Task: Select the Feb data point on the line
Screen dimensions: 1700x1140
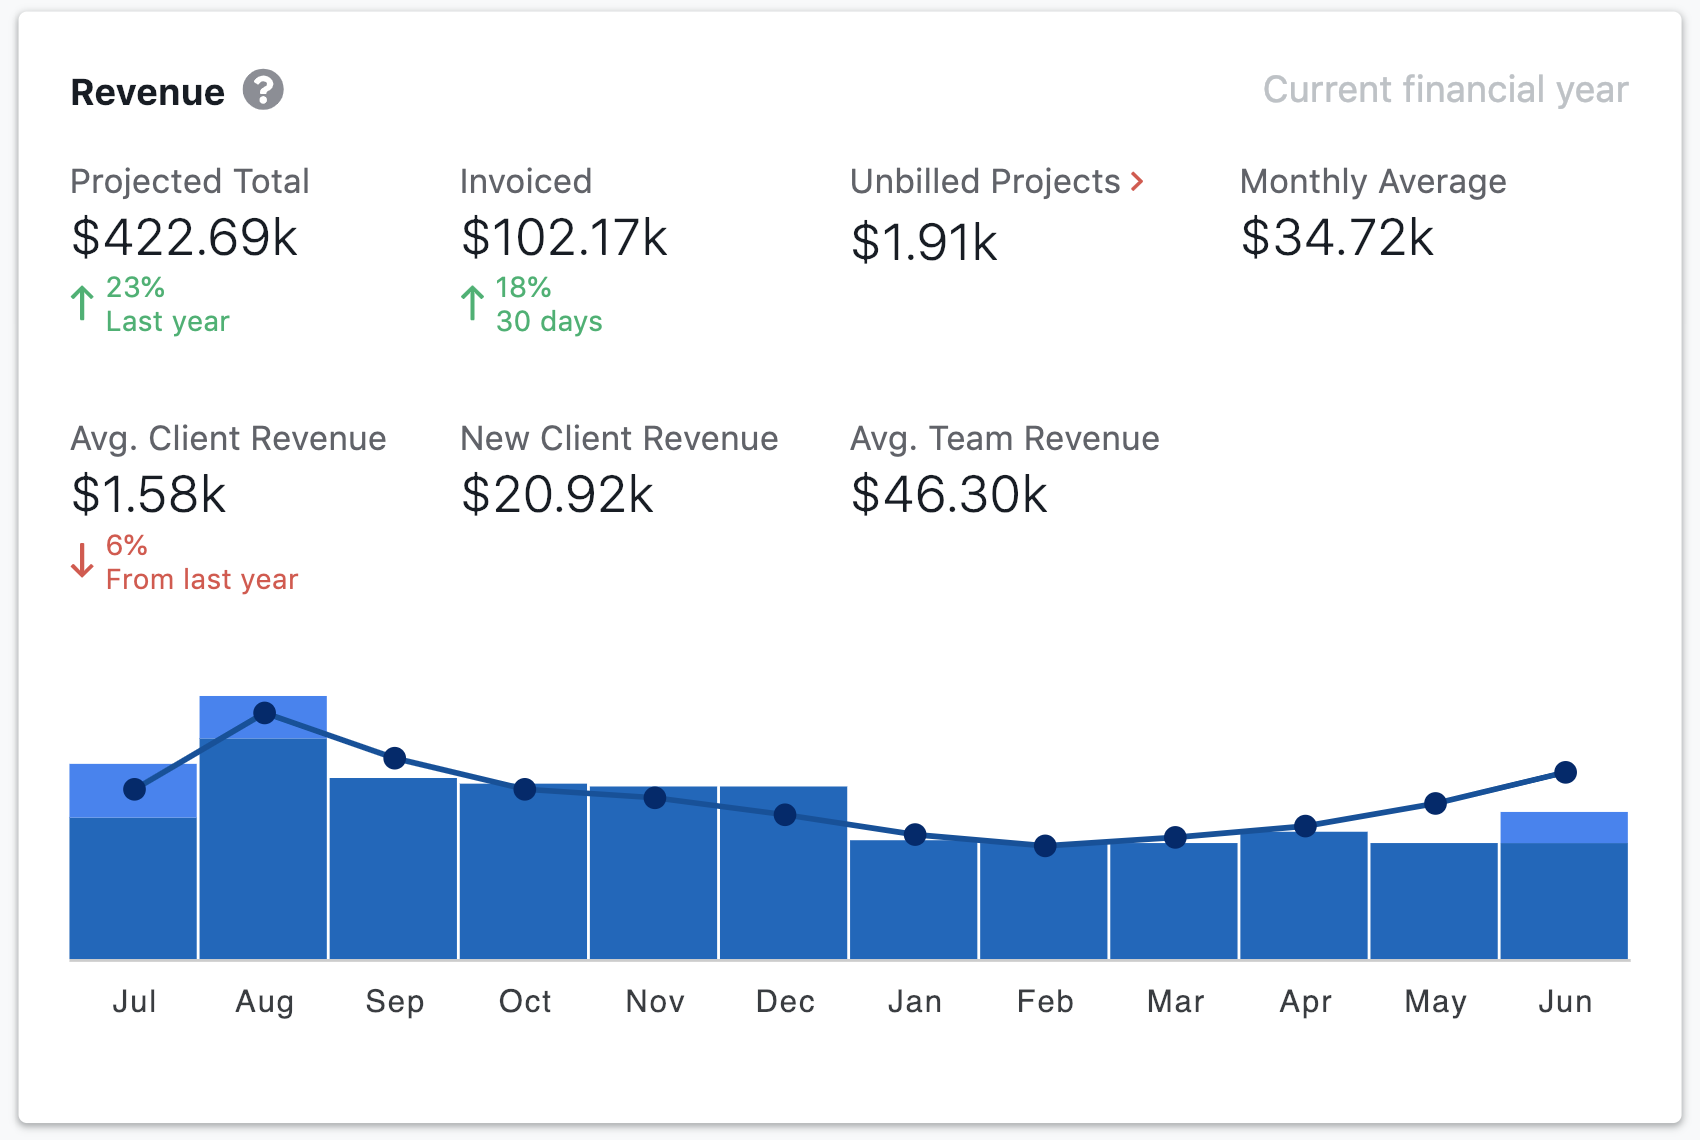Action: pyautogui.click(x=1045, y=846)
